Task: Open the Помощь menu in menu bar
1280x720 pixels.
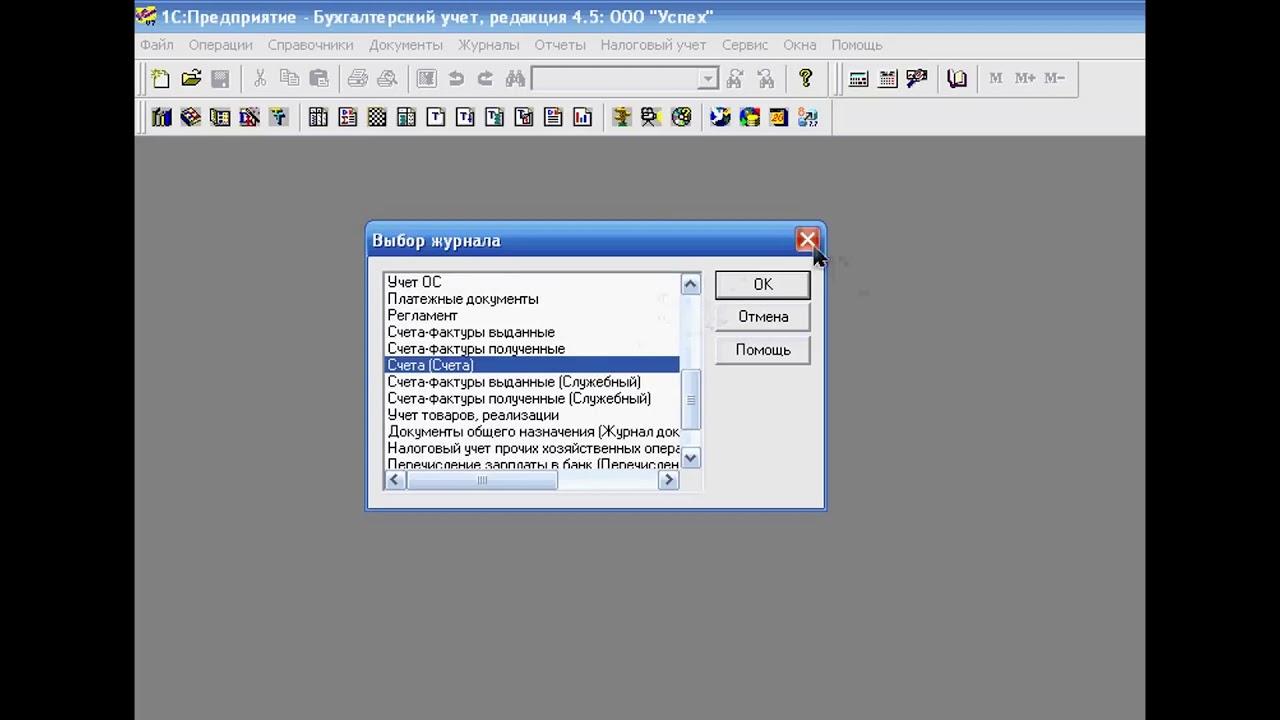Action: 857,45
